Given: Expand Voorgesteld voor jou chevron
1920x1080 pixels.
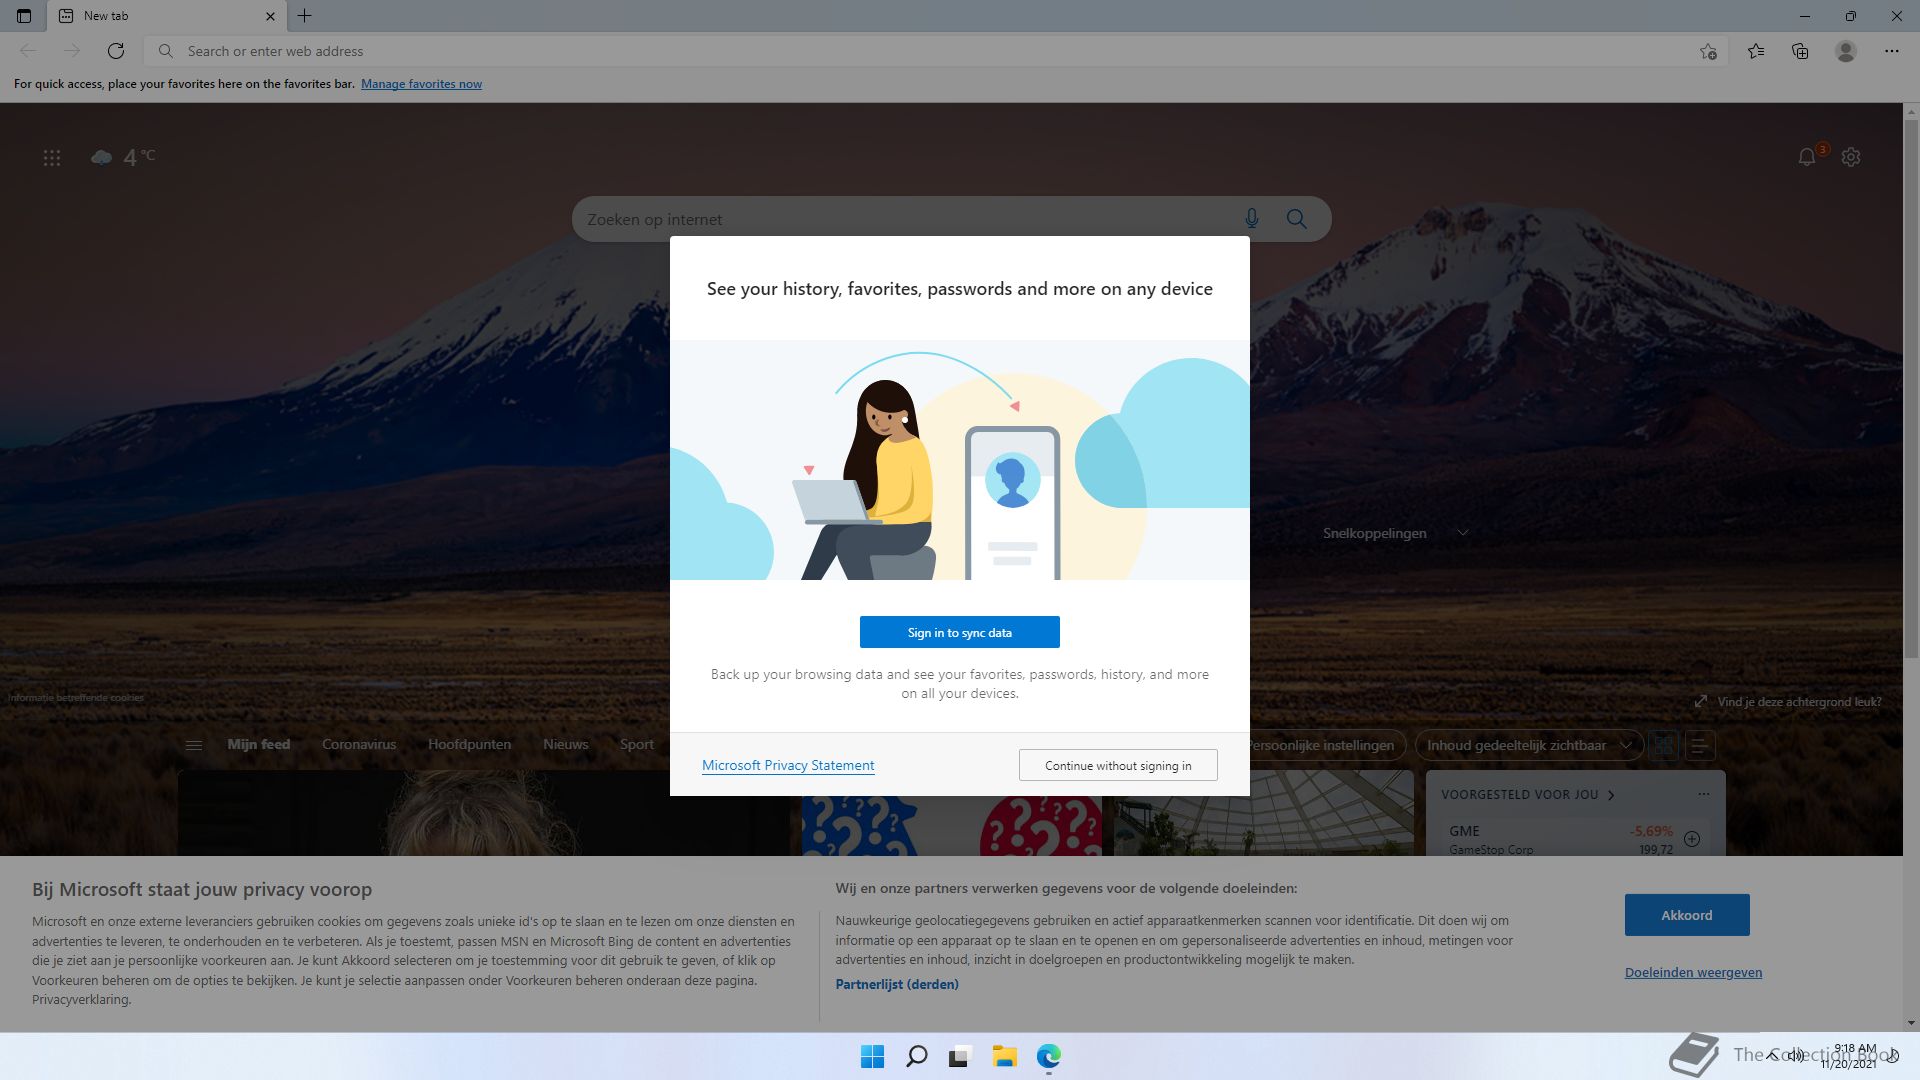Looking at the screenshot, I should click(1611, 795).
